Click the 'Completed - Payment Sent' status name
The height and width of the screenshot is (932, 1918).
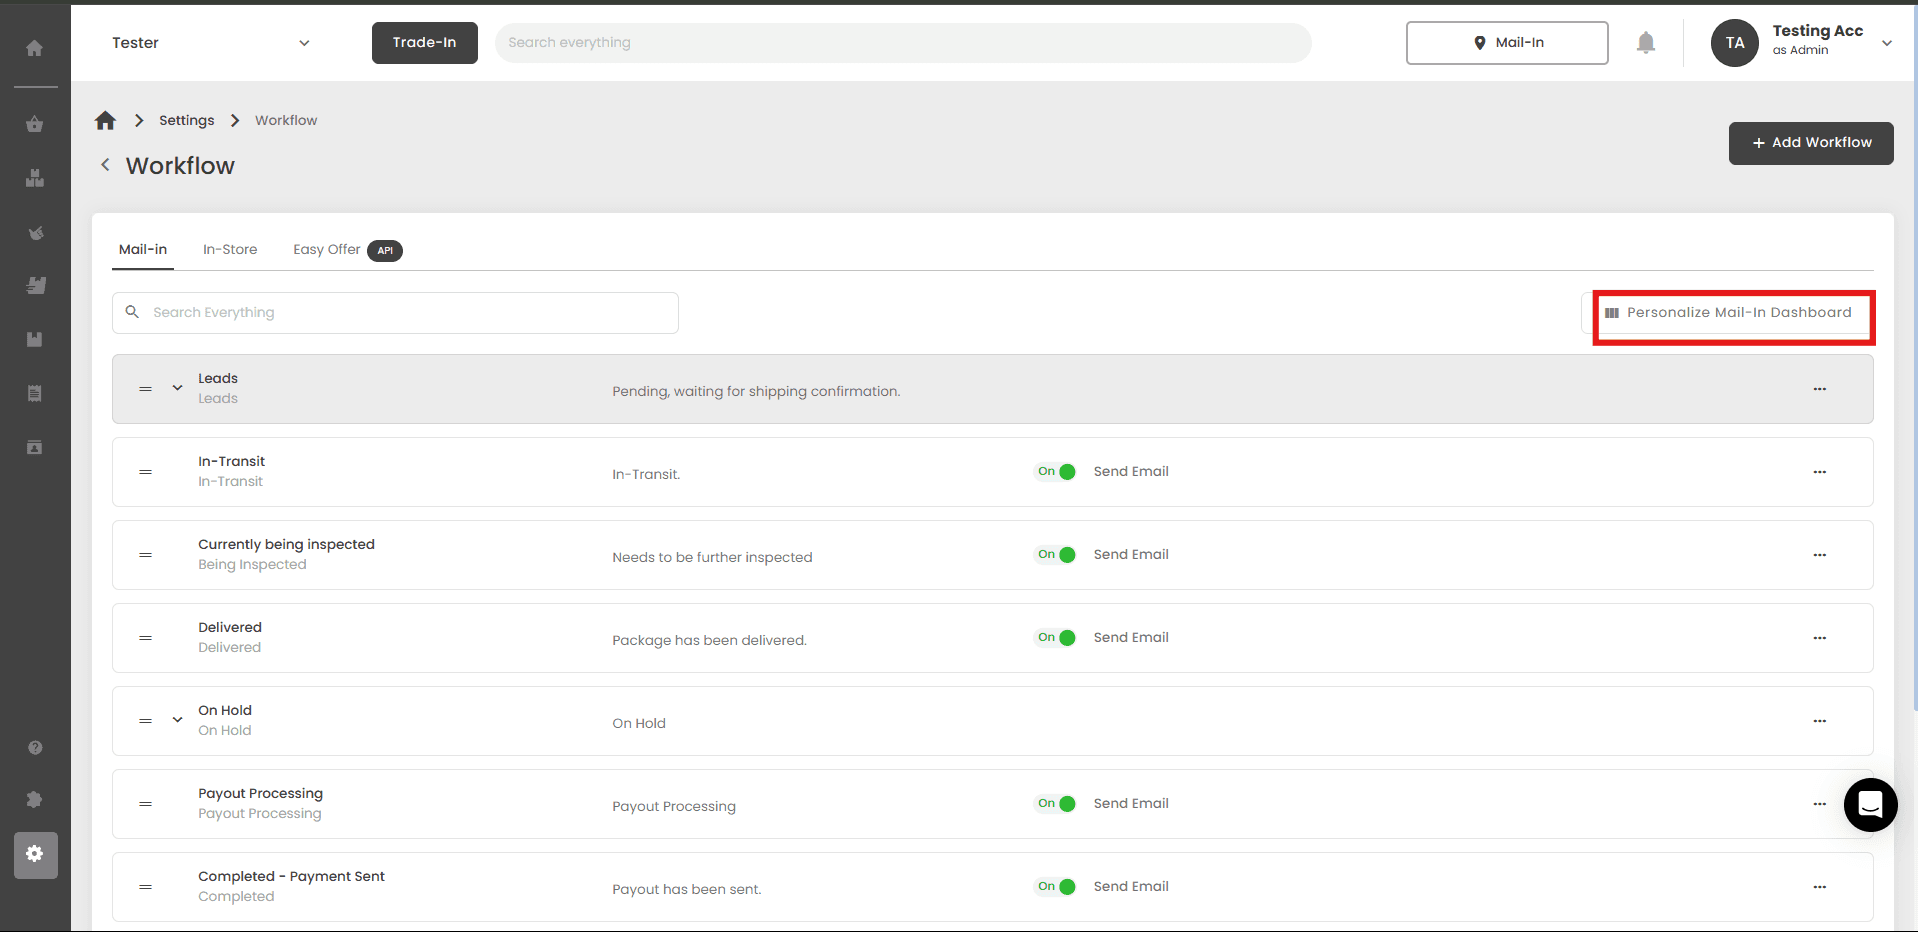click(x=291, y=876)
